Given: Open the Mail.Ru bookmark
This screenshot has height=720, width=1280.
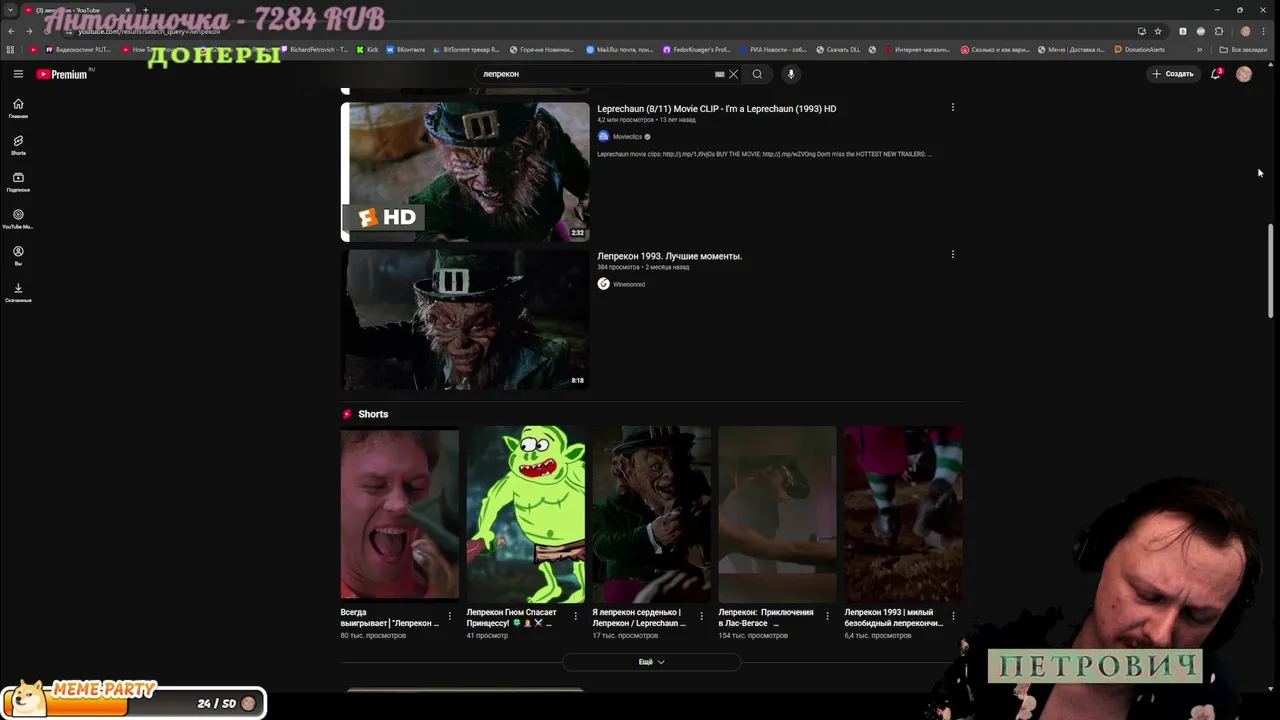Looking at the screenshot, I should [x=620, y=50].
